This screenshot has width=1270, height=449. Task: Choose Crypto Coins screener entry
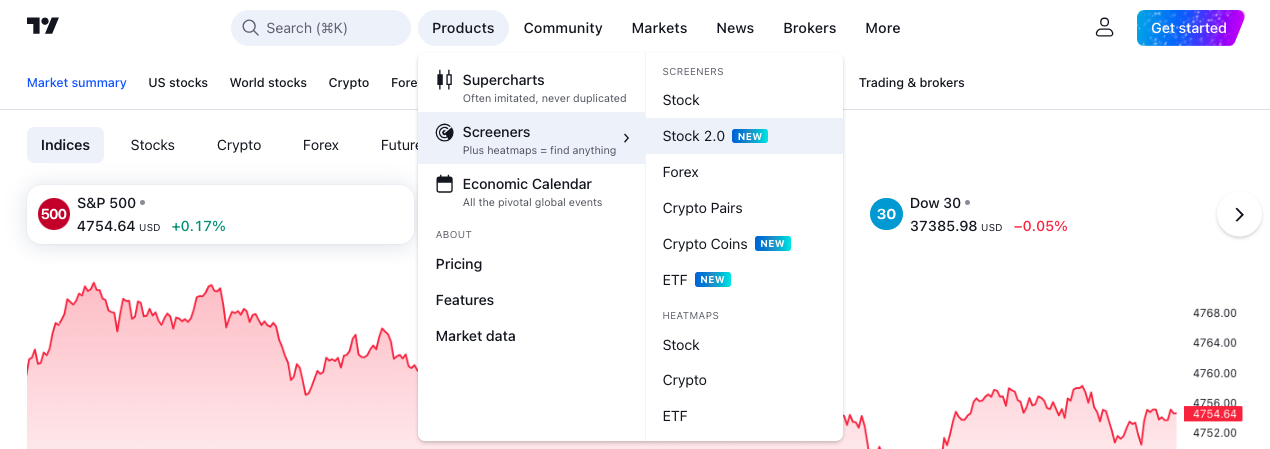tap(705, 244)
